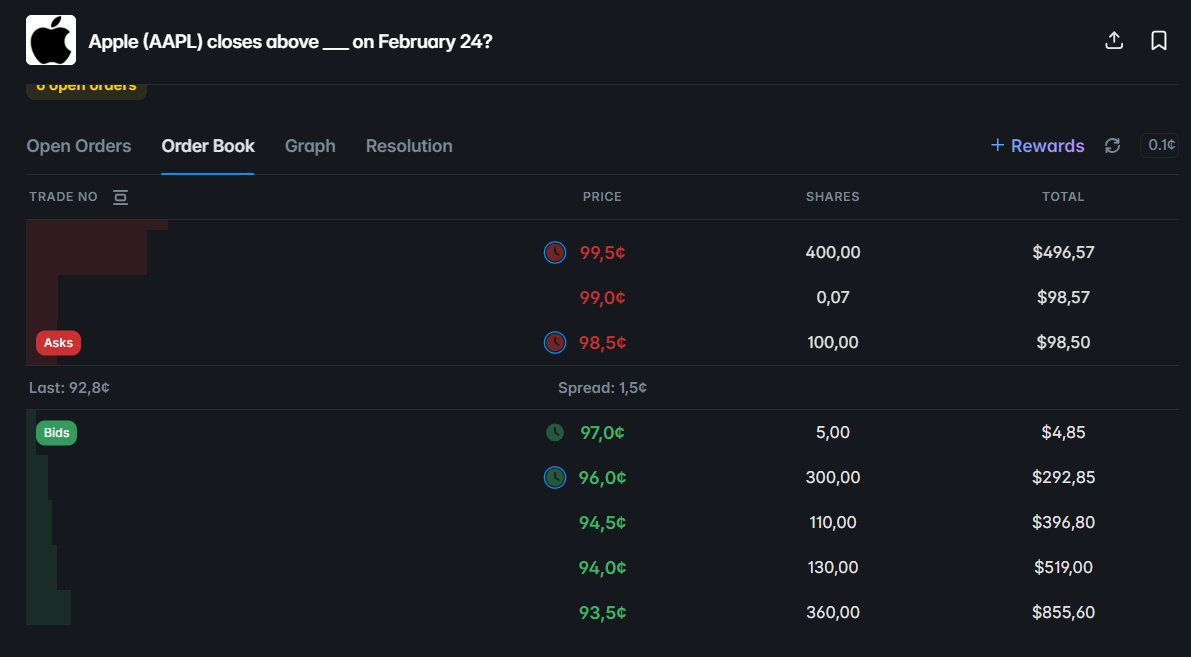Select the 94,5¢ bid price
The image size is (1191, 657).
[602, 523]
